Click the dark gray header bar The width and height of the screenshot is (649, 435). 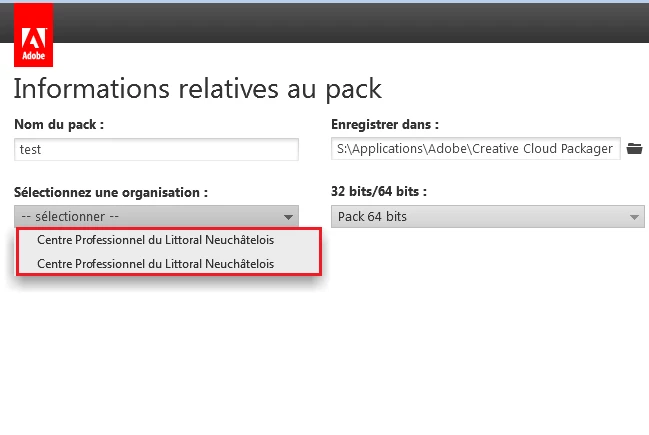351,23
